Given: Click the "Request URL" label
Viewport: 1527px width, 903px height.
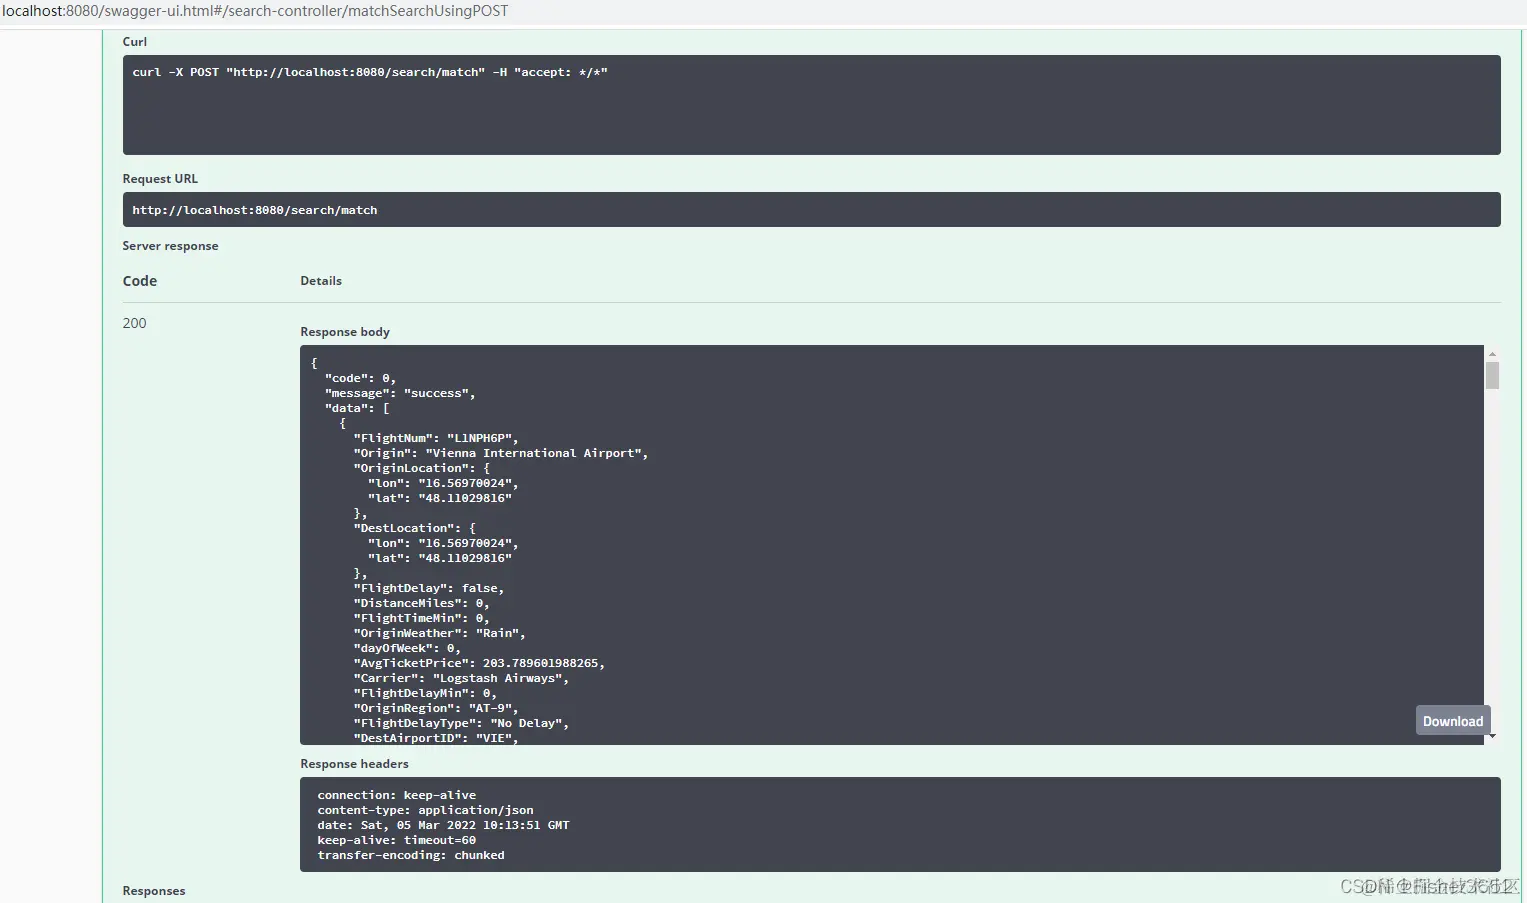Looking at the screenshot, I should [160, 179].
